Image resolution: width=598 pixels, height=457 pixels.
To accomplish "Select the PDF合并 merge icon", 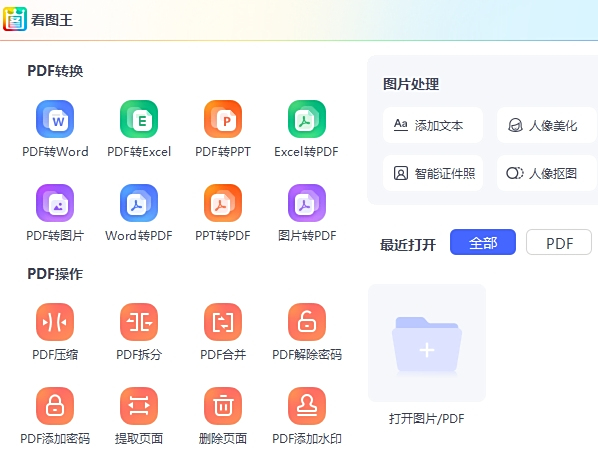I will [x=223, y=322].
